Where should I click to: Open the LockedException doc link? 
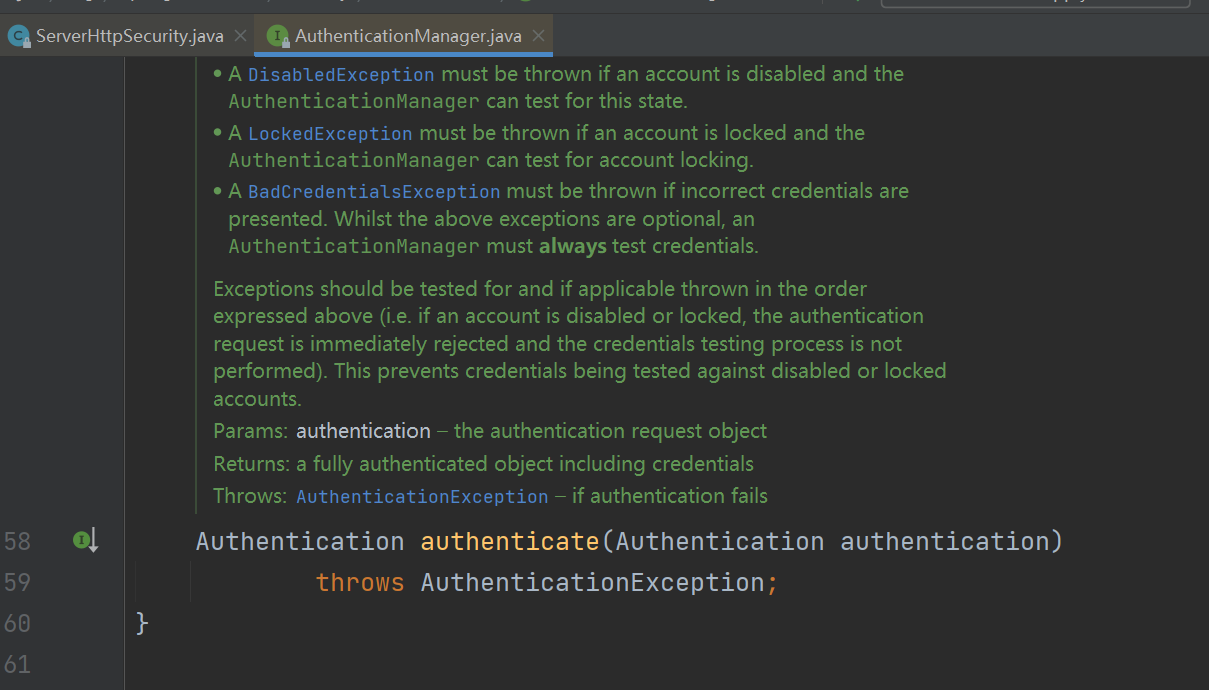(330, 134)
